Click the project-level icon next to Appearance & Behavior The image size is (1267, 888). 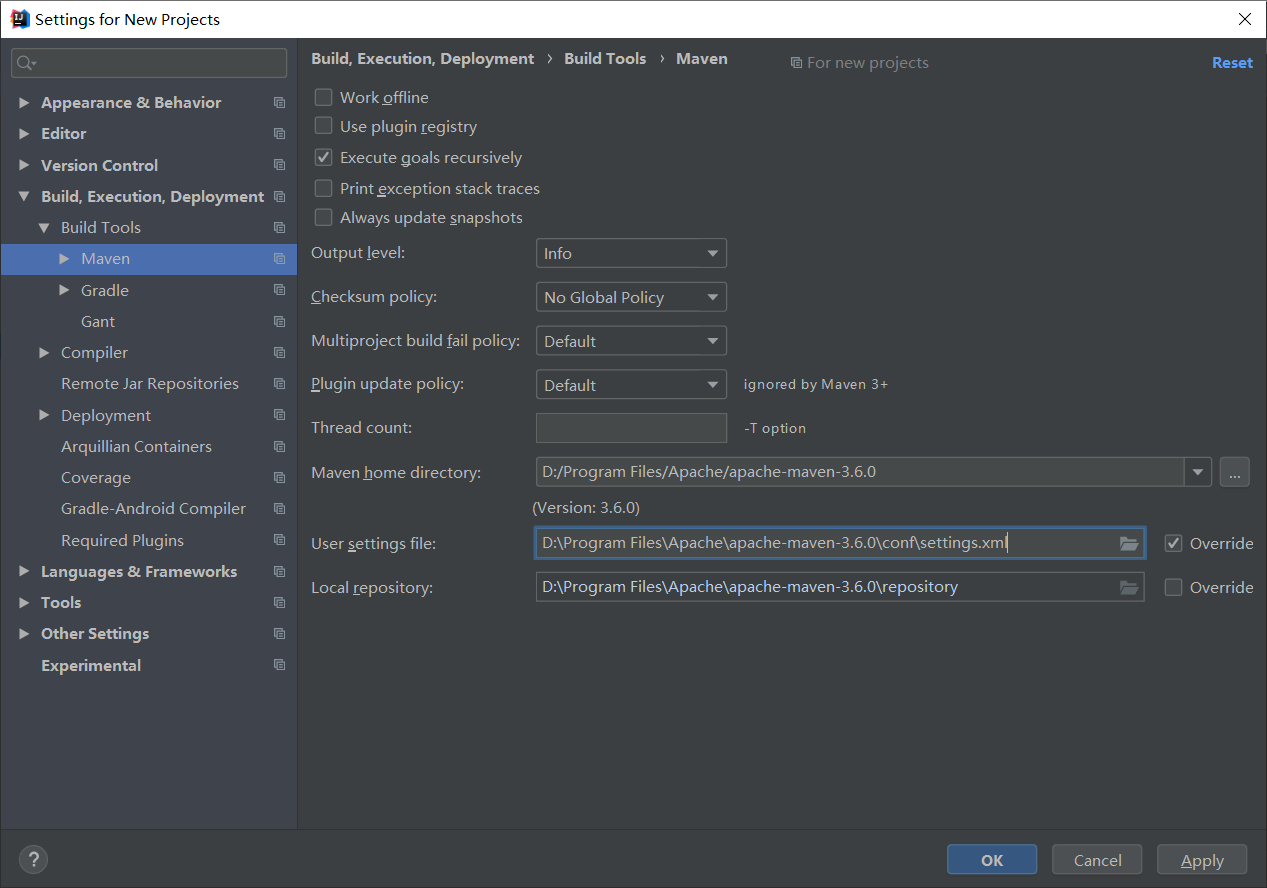coord(279,103)
